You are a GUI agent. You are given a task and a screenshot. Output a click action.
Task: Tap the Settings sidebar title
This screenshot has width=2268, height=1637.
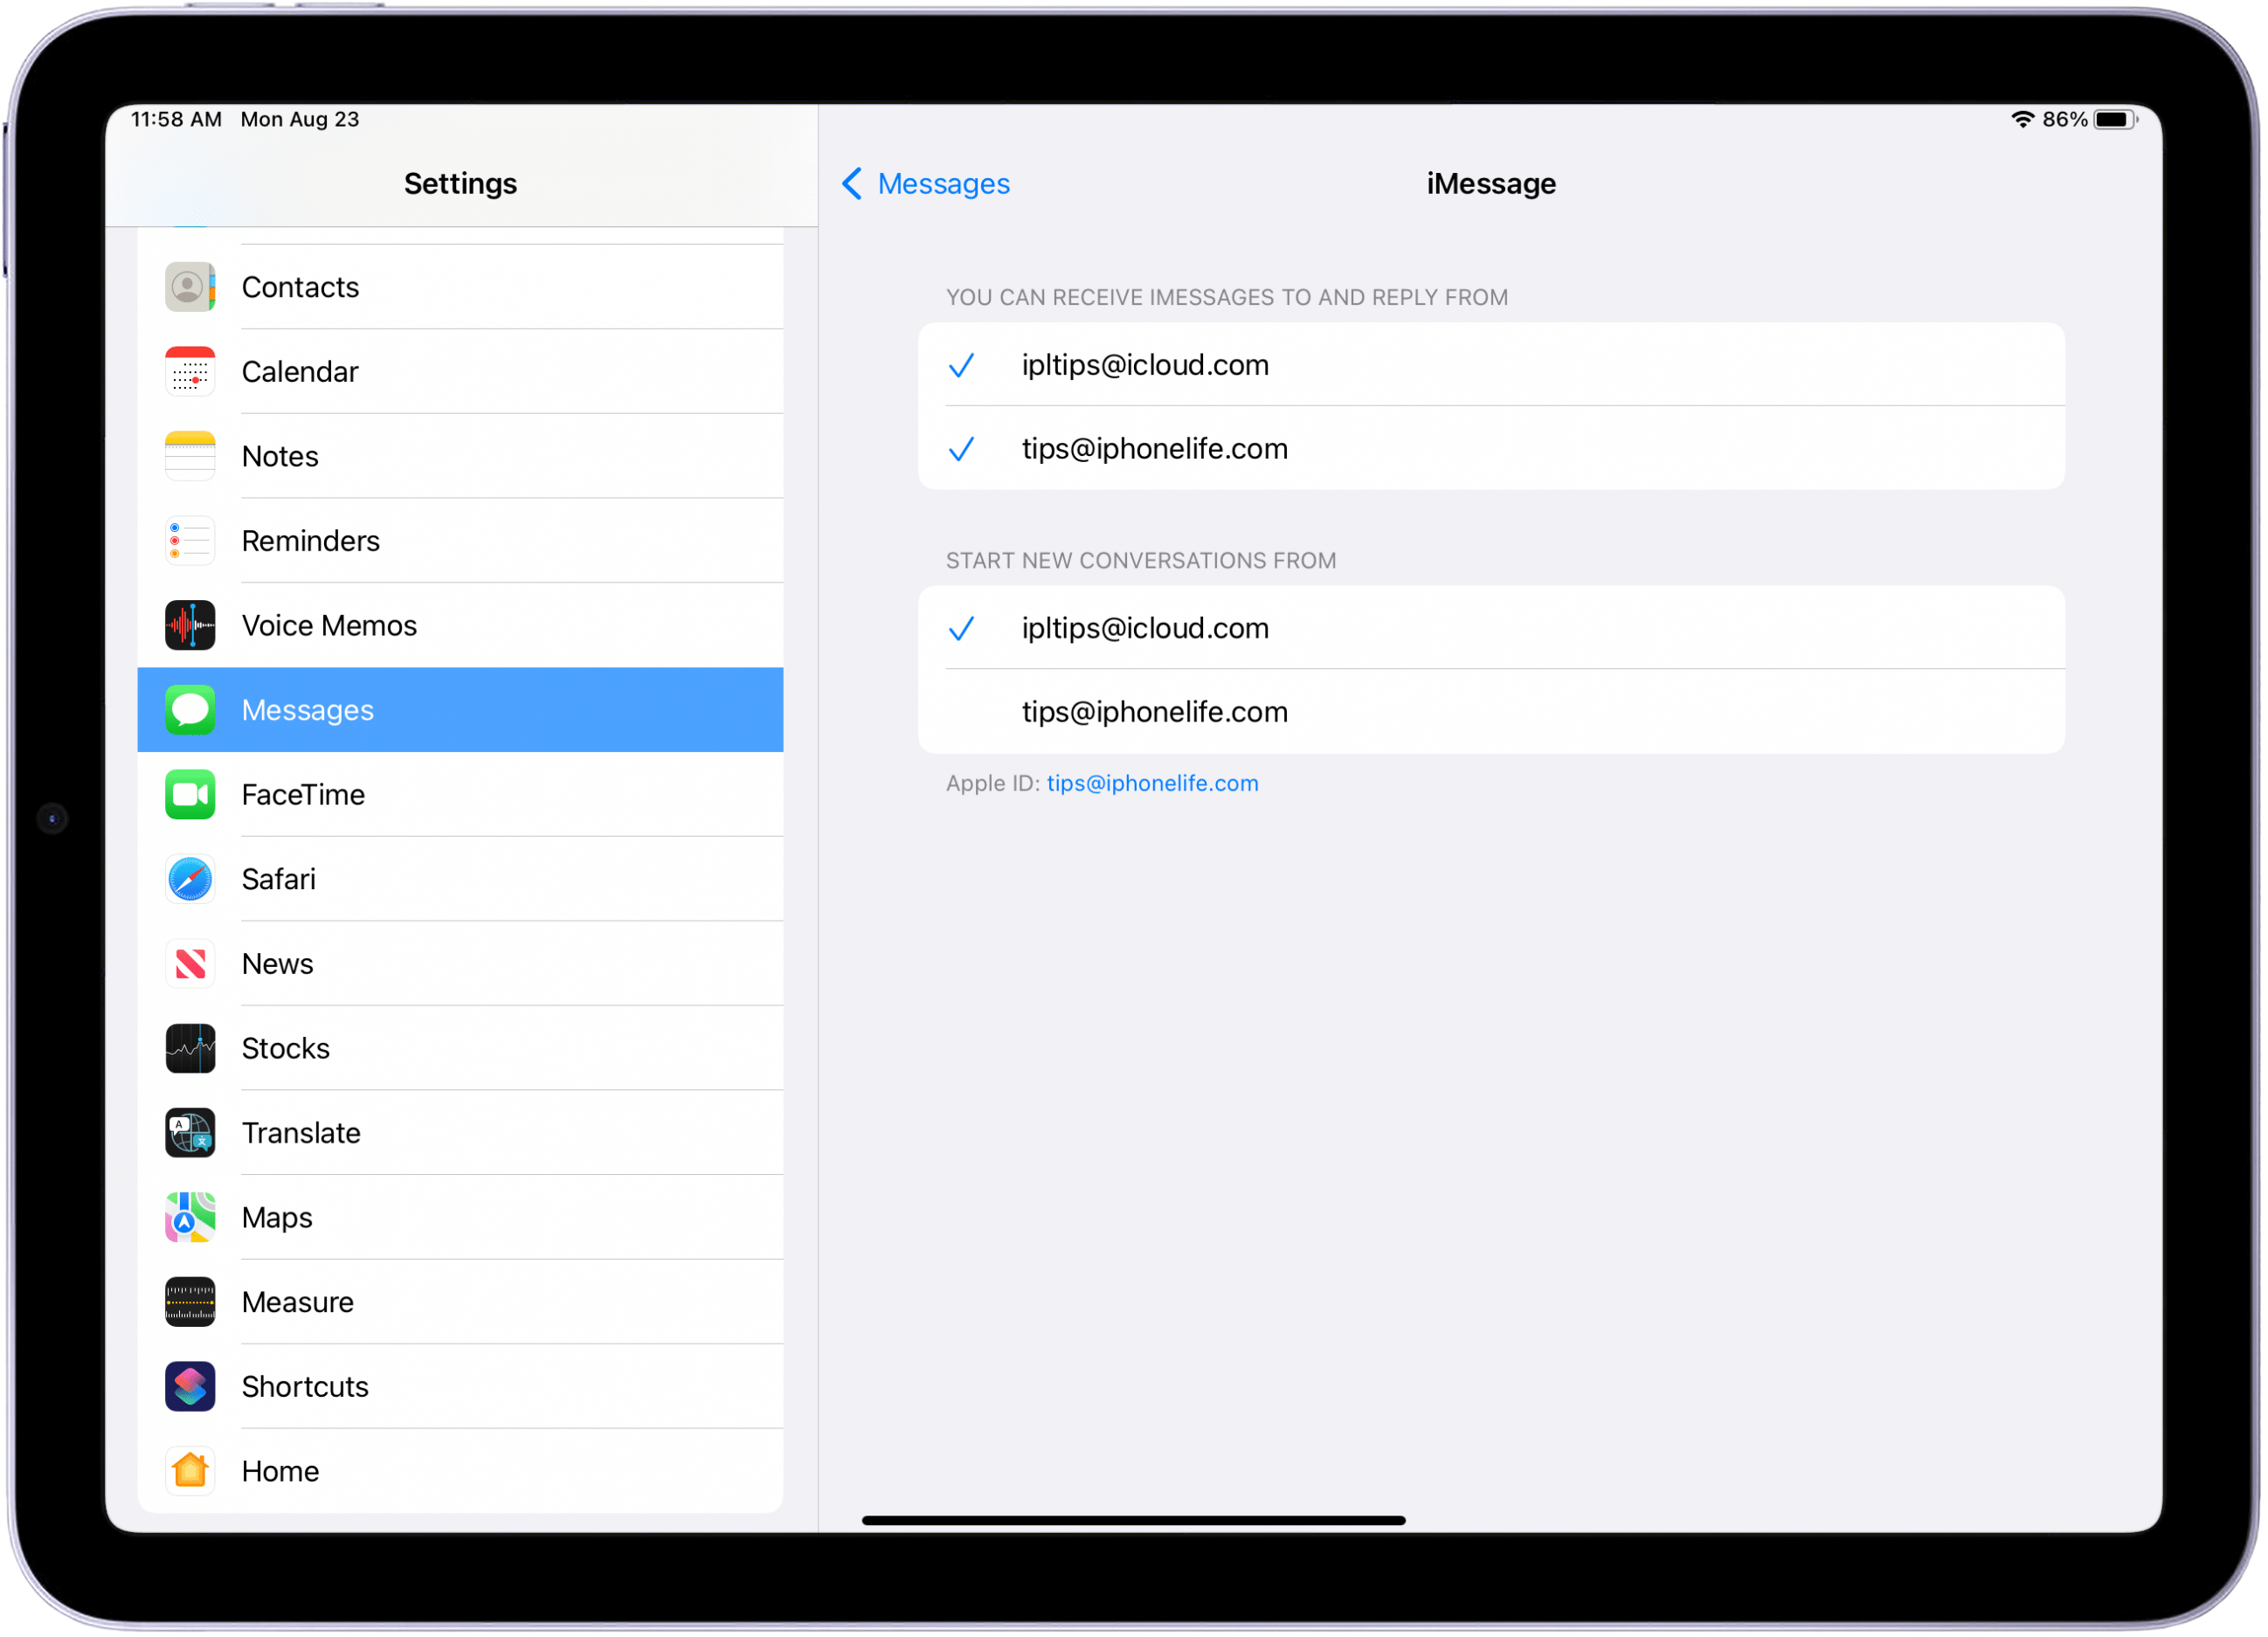(x=461, y=184)
